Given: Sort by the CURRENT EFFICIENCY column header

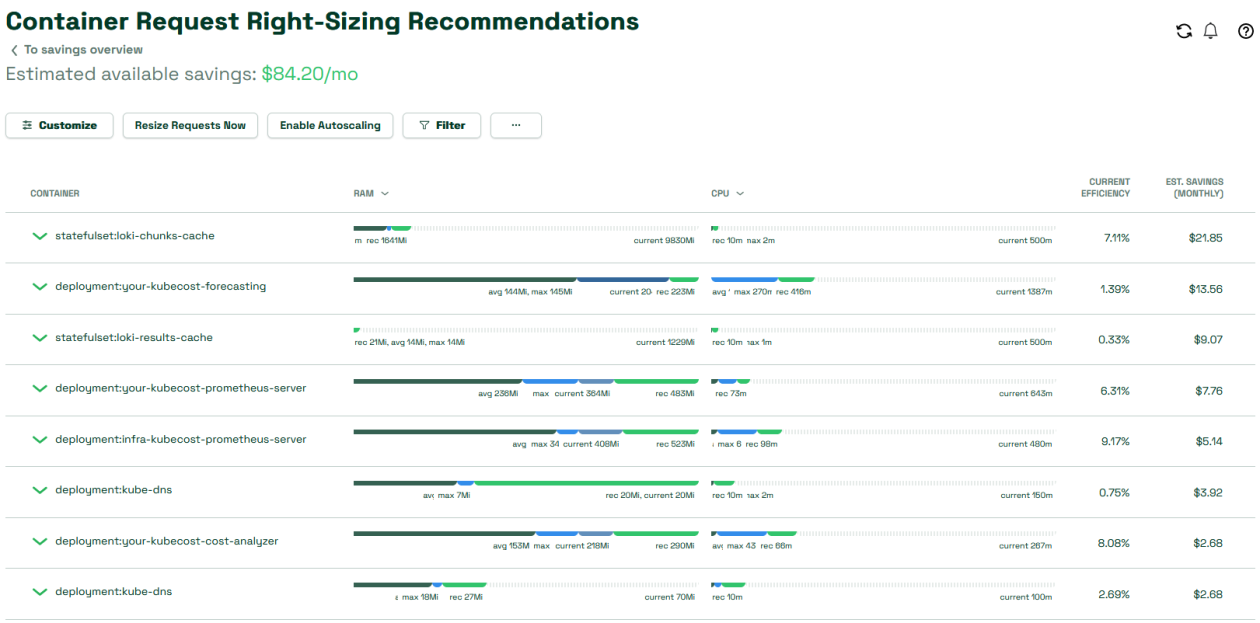Looking at the screenshot, I should pyautogui.click(x=1105, y=188).
